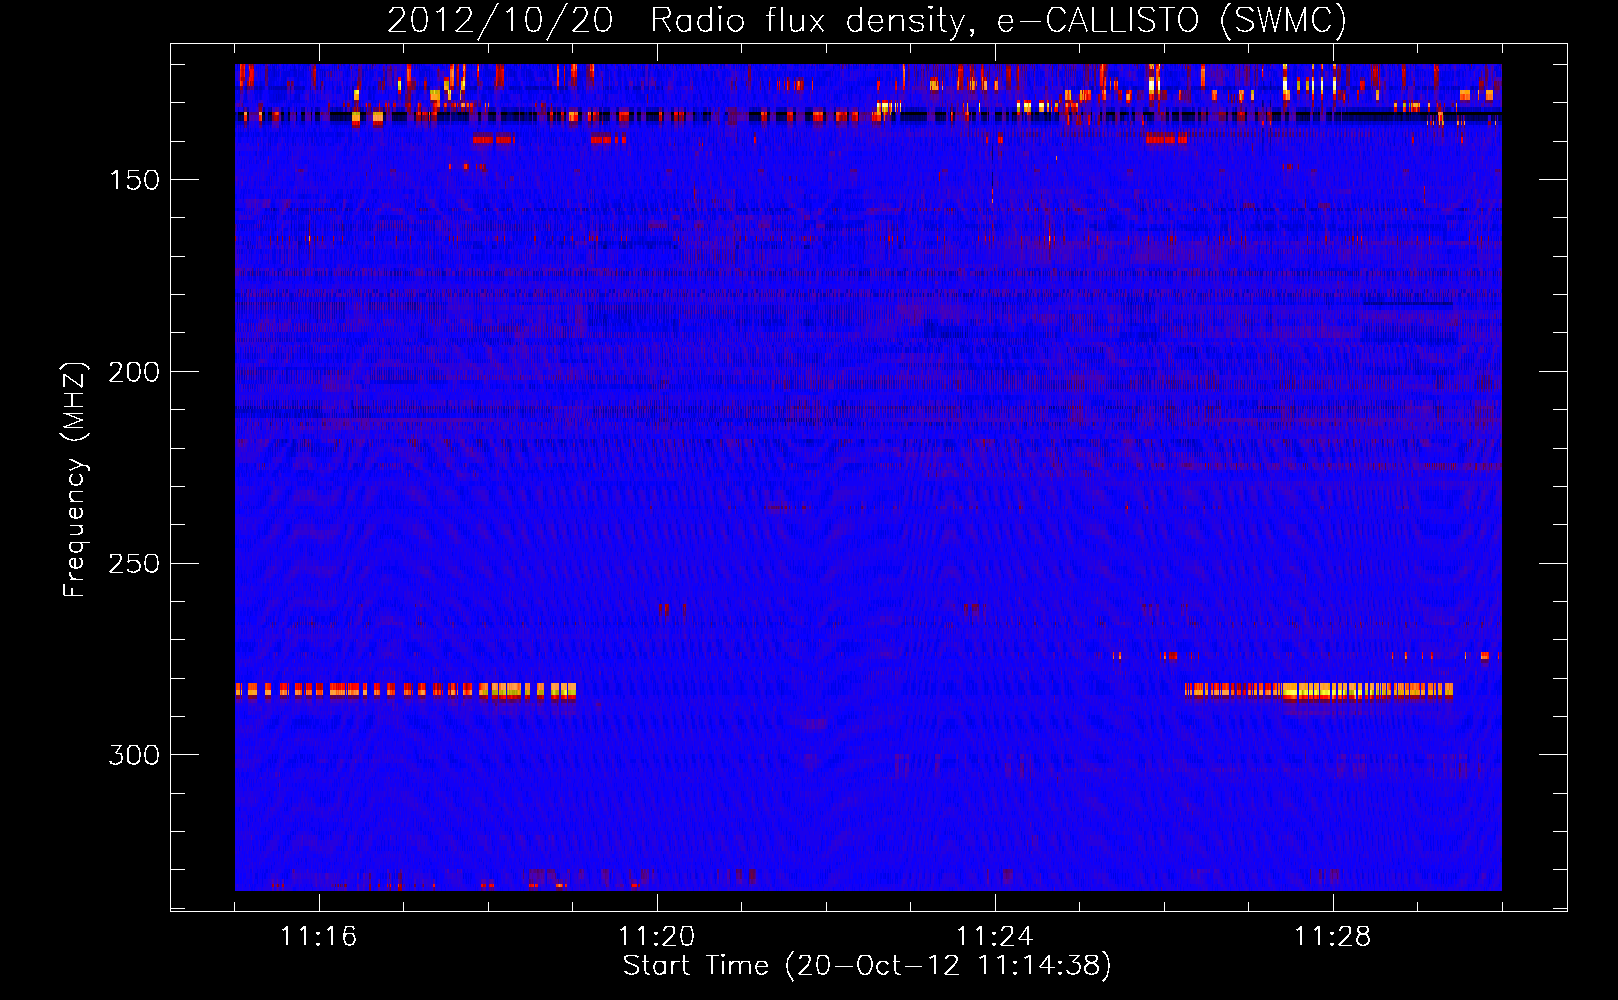Click the 250 frequency tick label
The image size is (1618, 1000).
pos(135,564)
